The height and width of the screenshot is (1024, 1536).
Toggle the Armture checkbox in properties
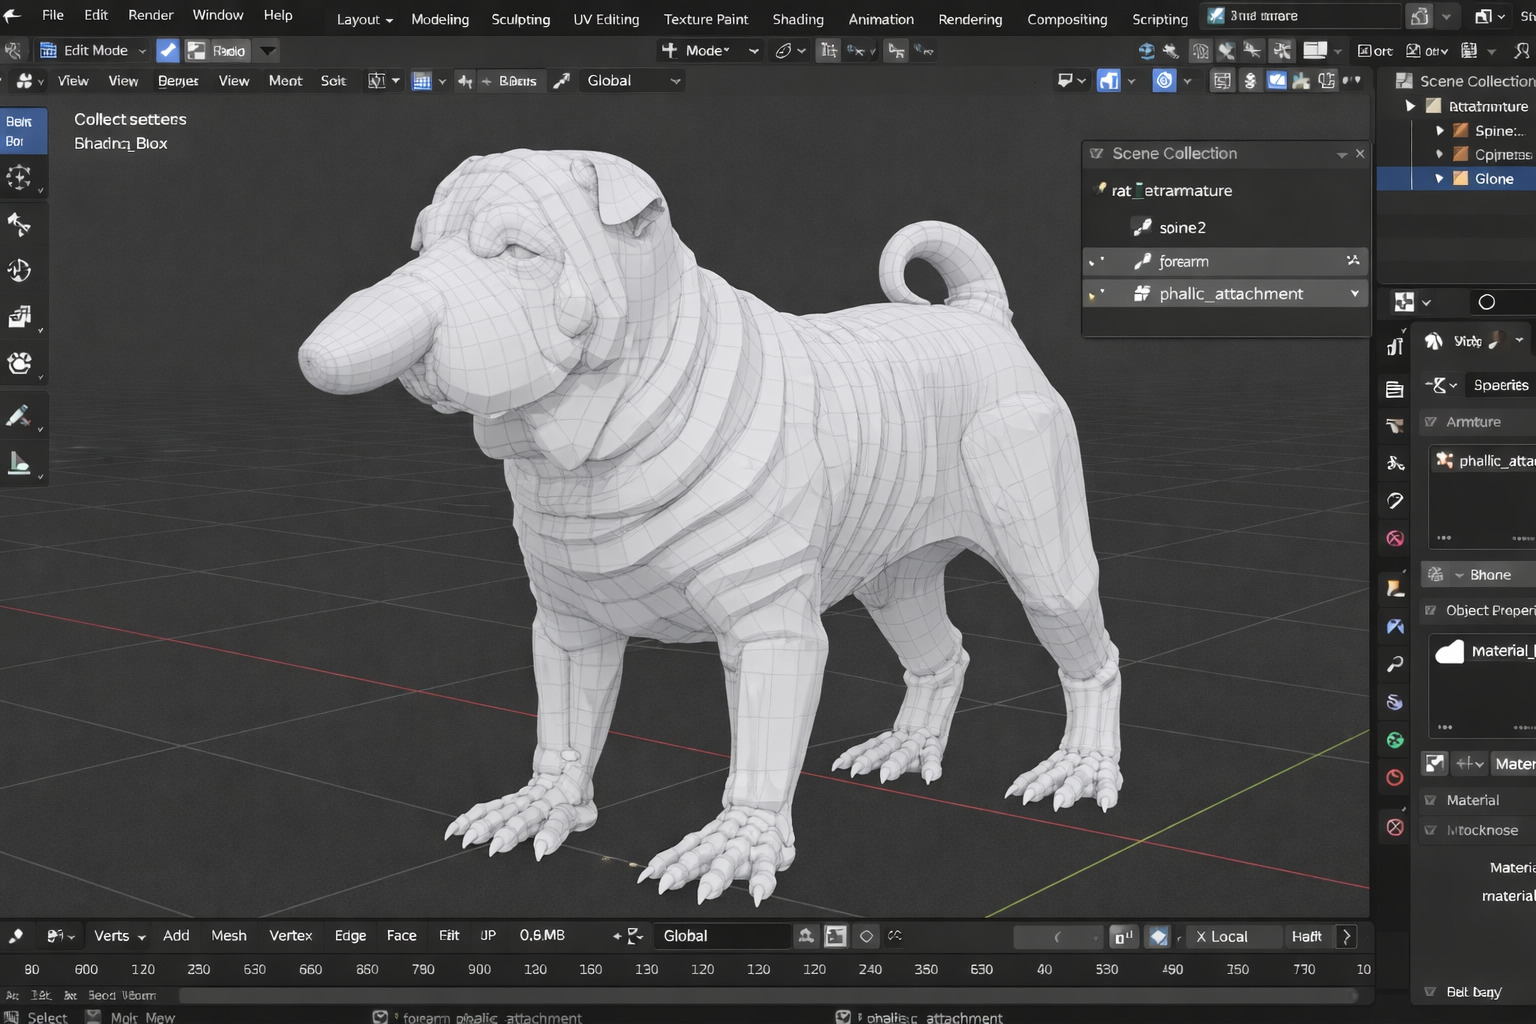click(1431, 422)
